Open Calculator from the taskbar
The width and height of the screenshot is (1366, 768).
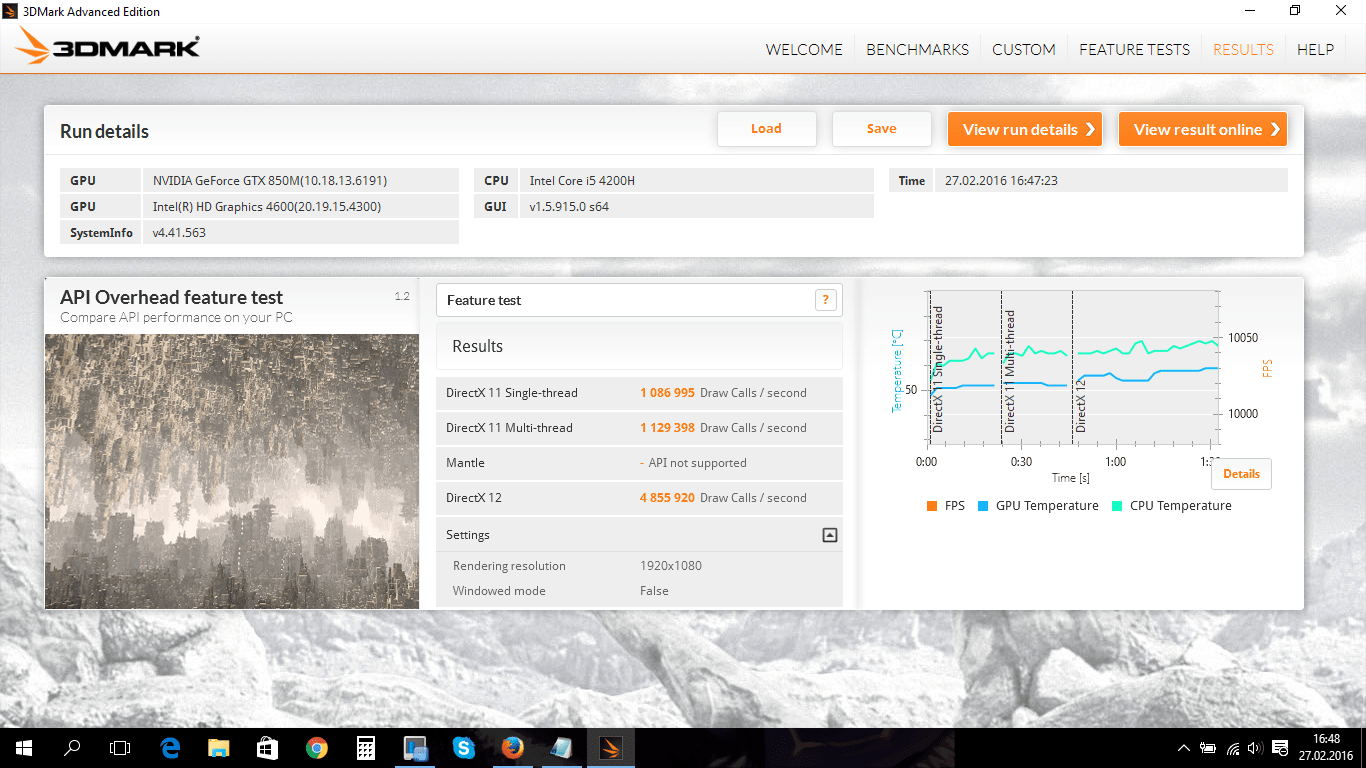365,748
